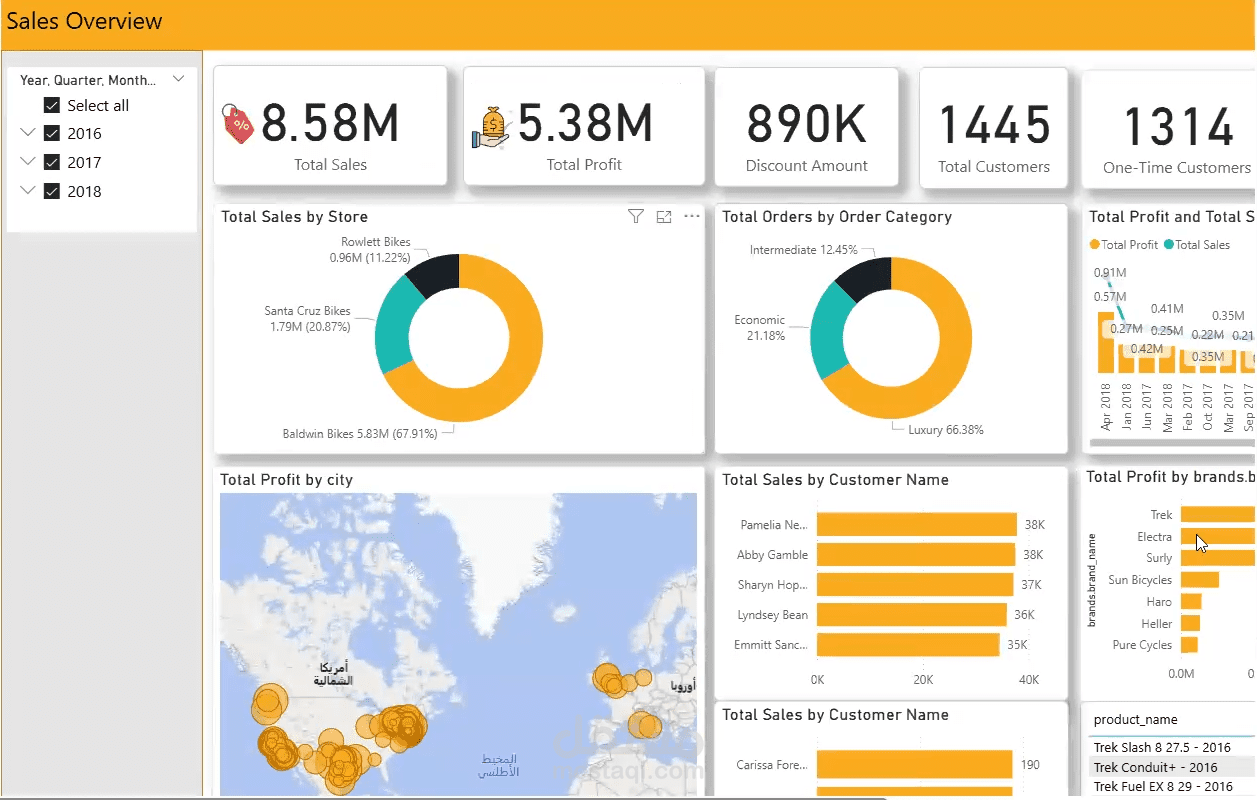Open the Year, Quarter, Month slicer dropdown

[x=178, y=79]
